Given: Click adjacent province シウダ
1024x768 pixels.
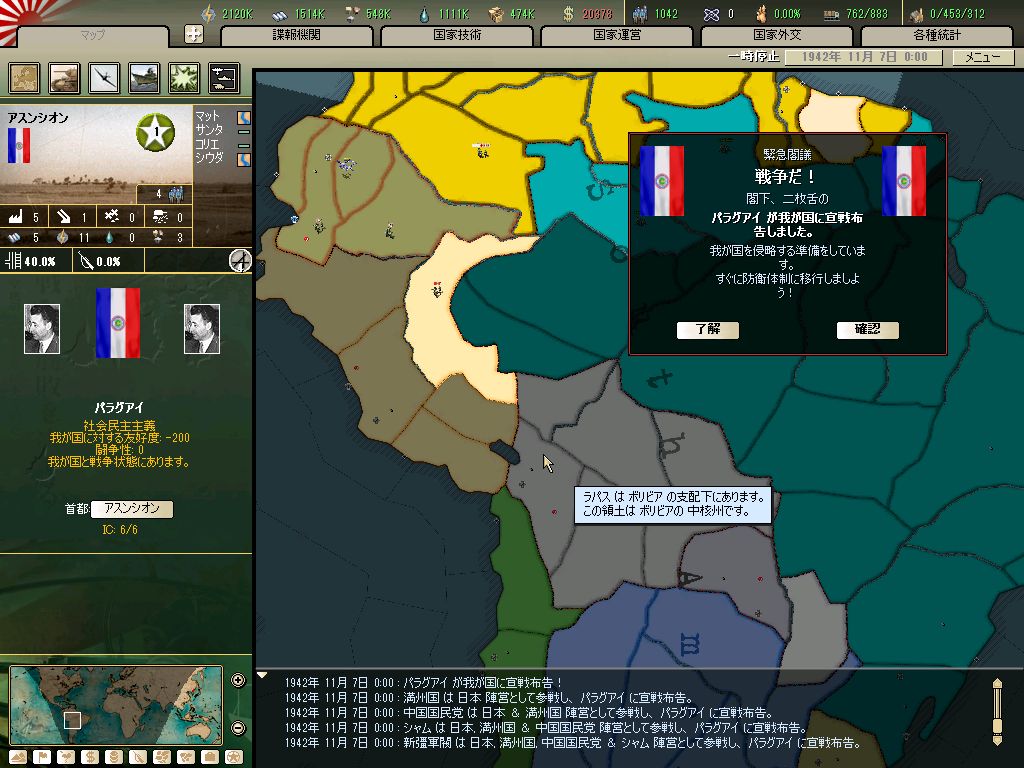Looking at the screenshot, I should [x=208, y=157].
